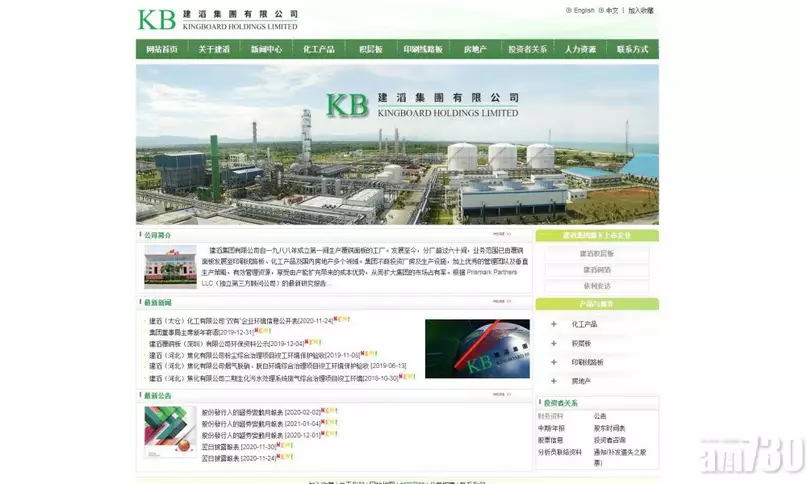Click the more link in 最新公告 section

pos(502,394)
